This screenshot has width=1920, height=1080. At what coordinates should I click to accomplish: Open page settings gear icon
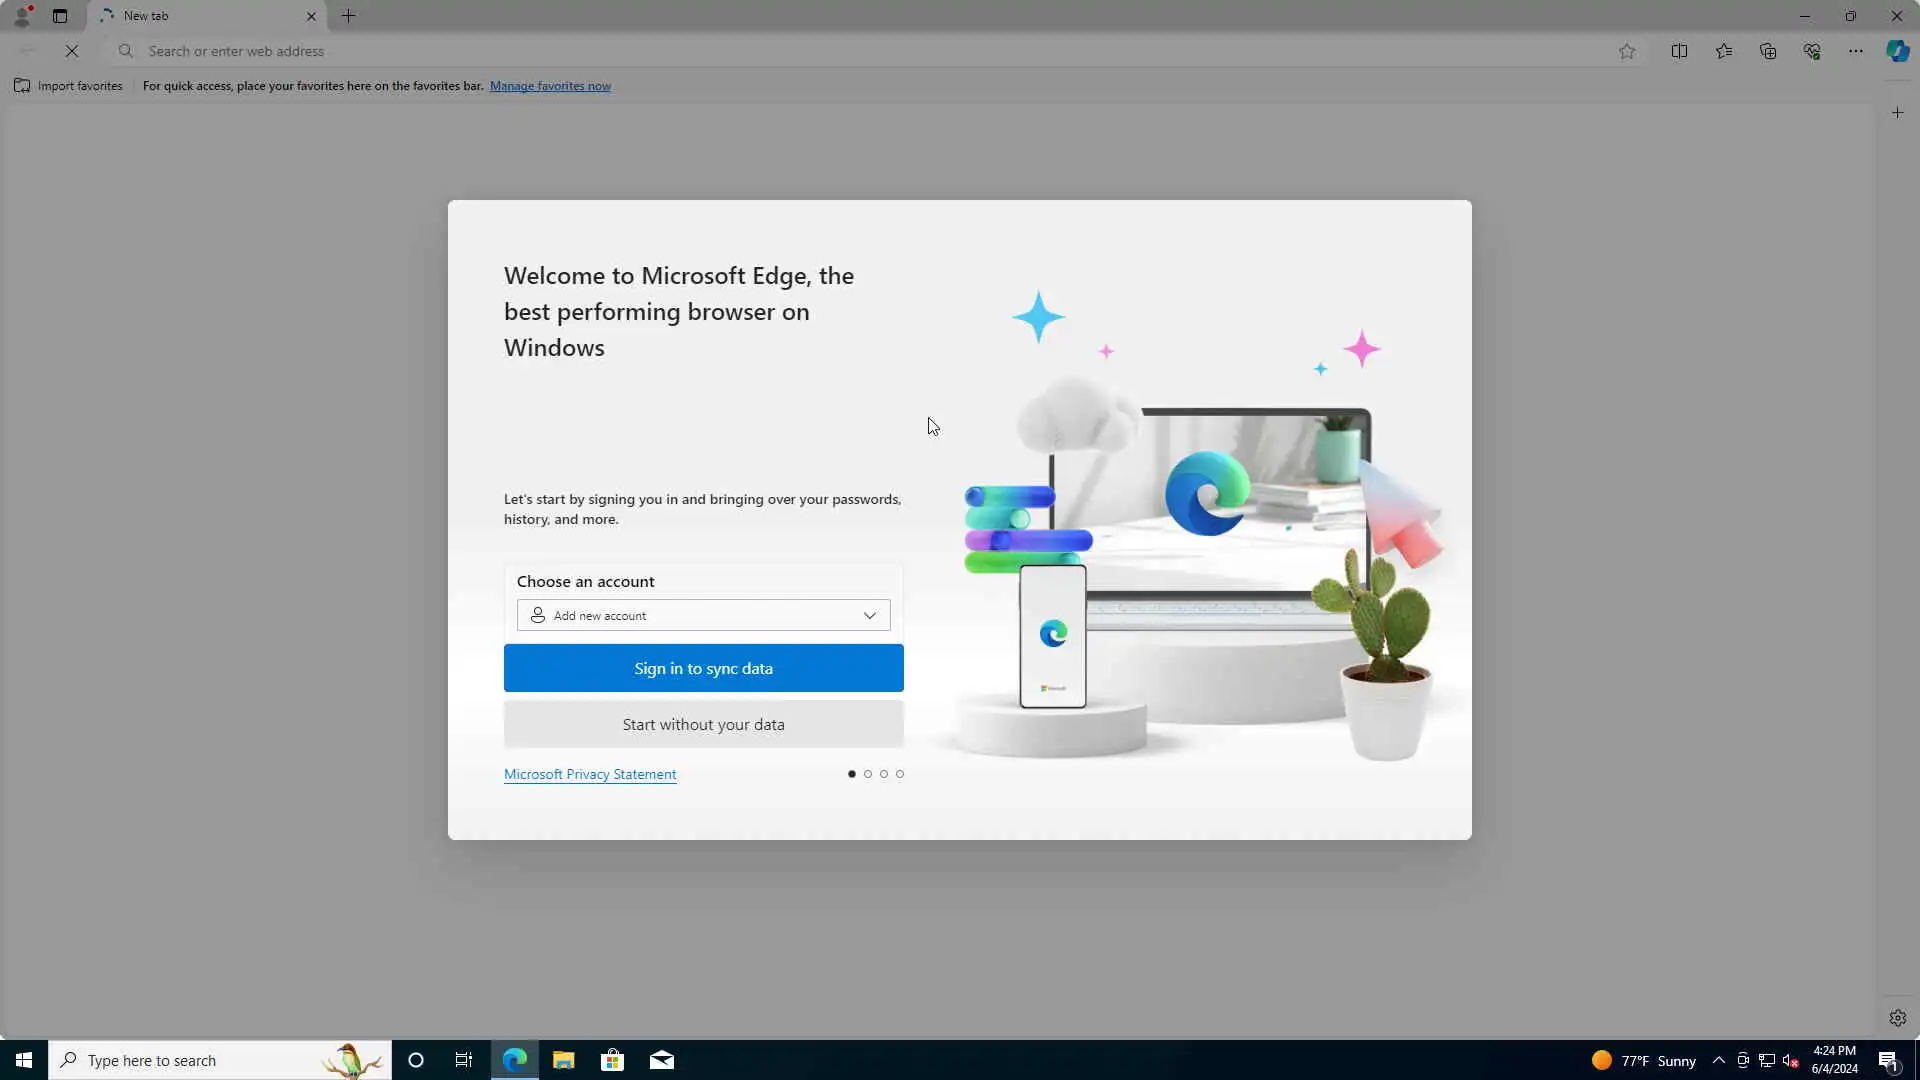[x=1897, y=1018]
